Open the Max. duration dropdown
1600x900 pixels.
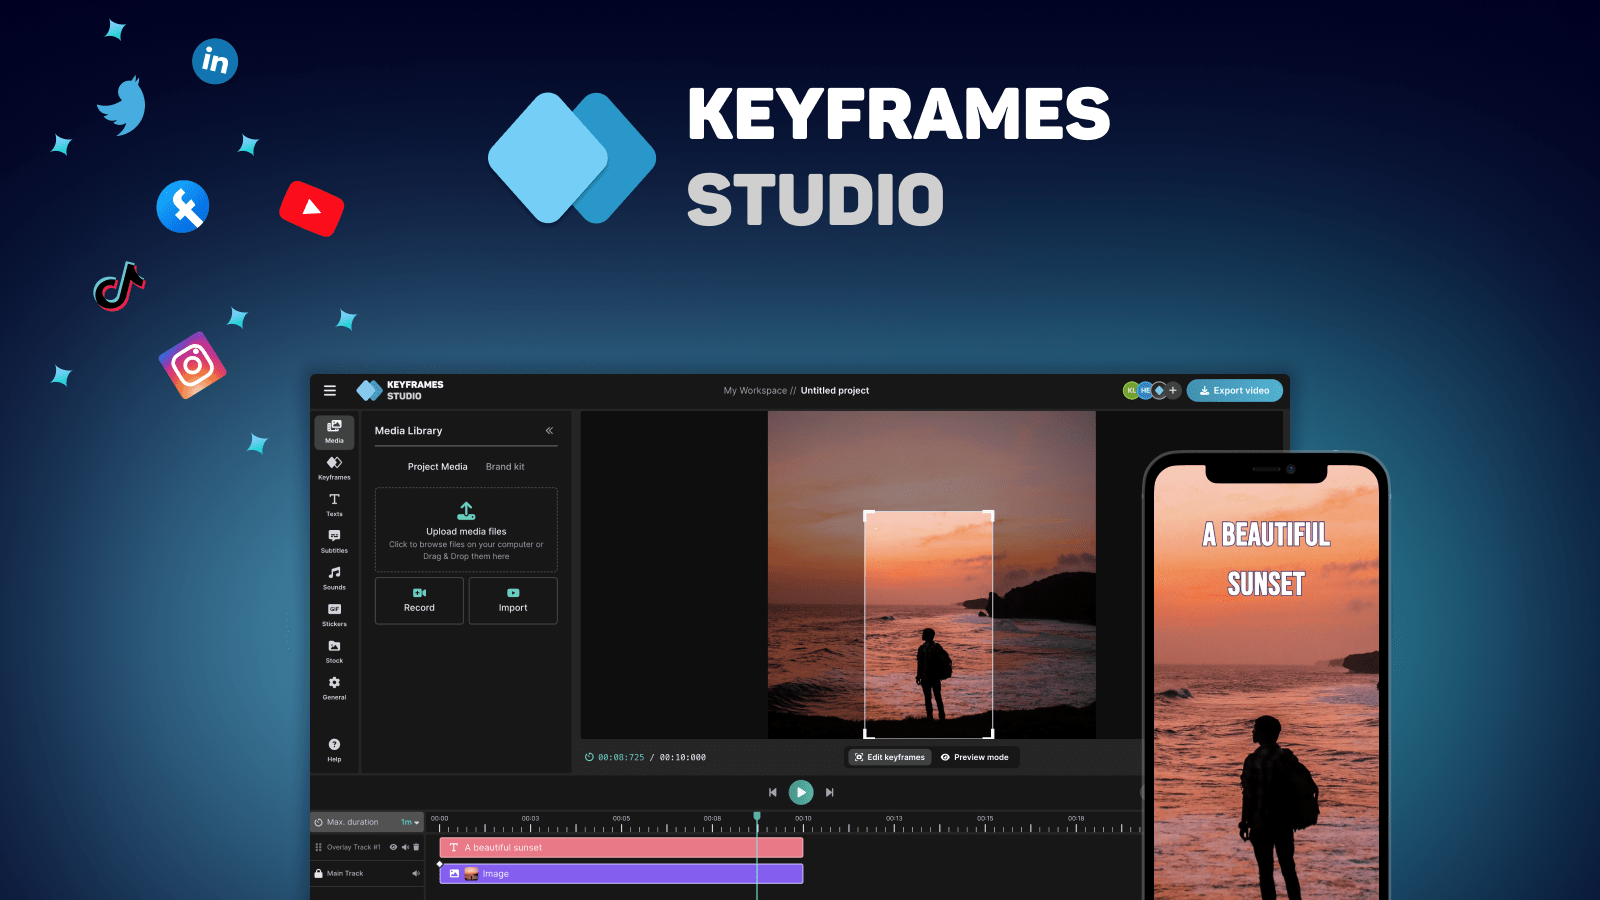[410, 821]
